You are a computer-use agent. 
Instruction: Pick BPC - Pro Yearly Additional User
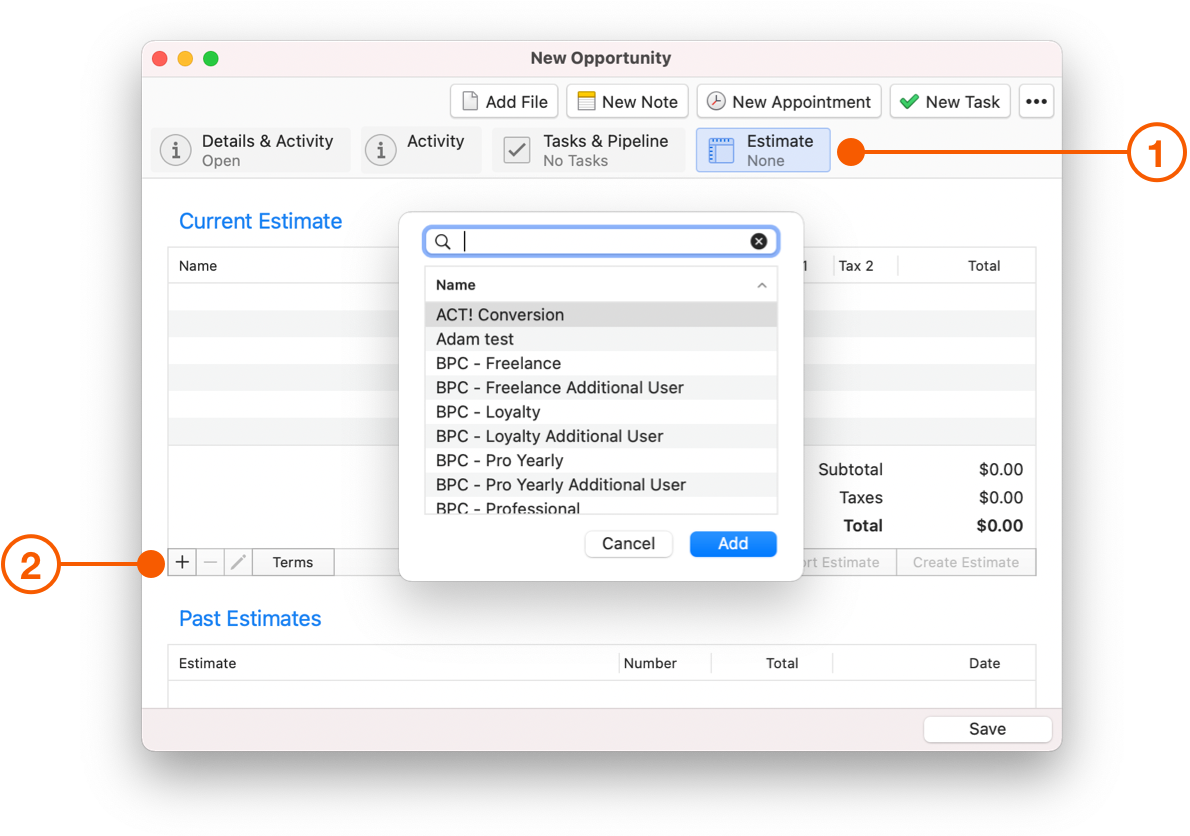[x=601, y=485]
